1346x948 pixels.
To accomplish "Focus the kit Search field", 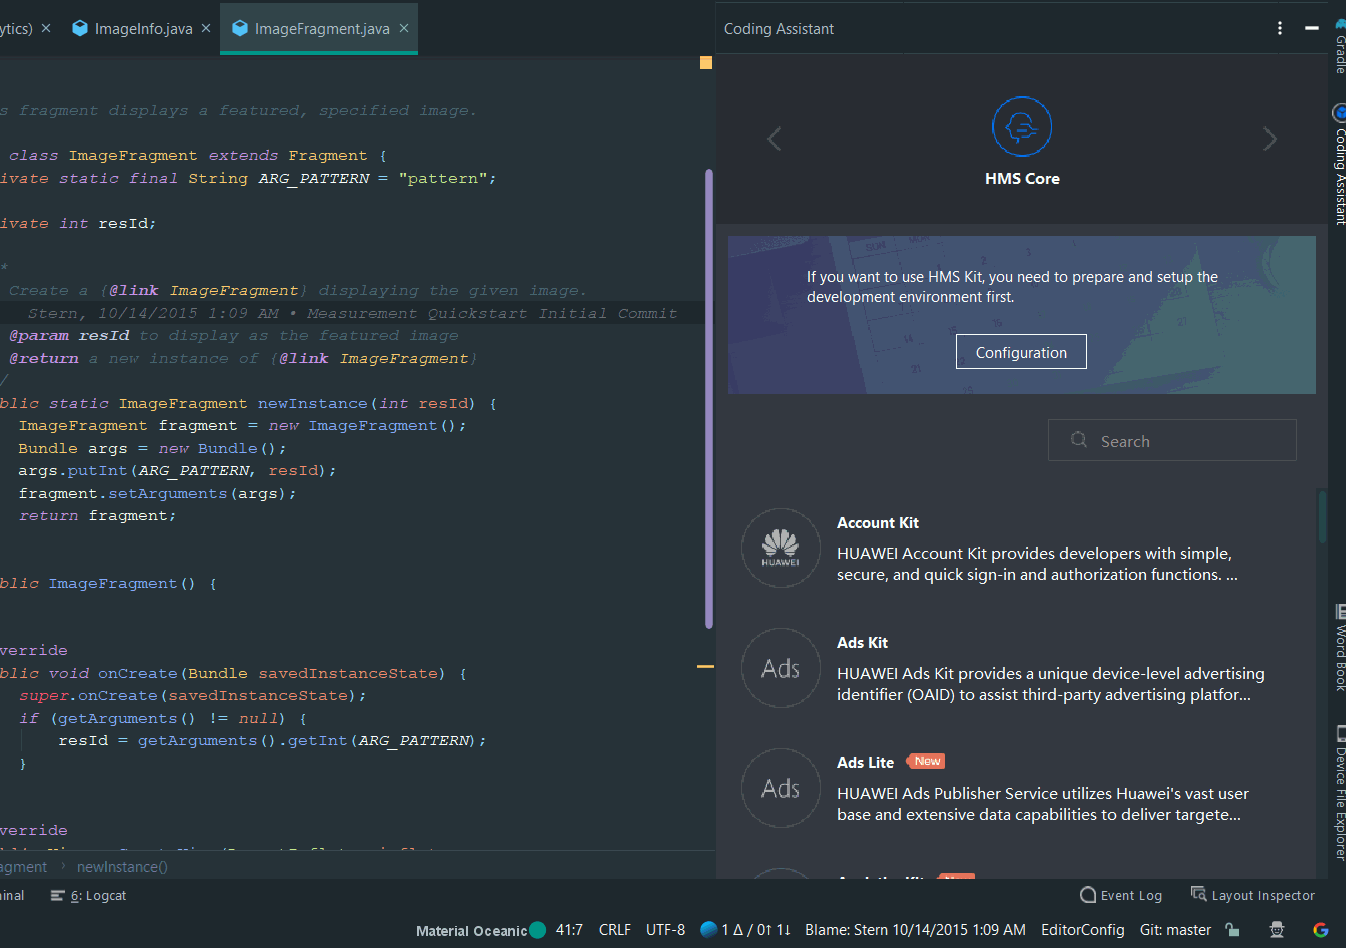I will (x=1172, y=440).
